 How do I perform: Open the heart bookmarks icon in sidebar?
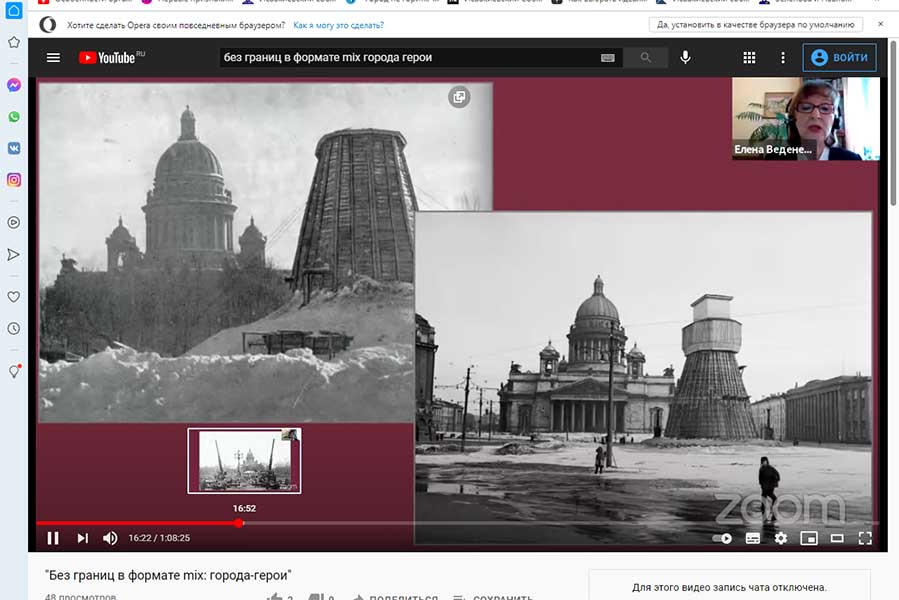(14, 297)
